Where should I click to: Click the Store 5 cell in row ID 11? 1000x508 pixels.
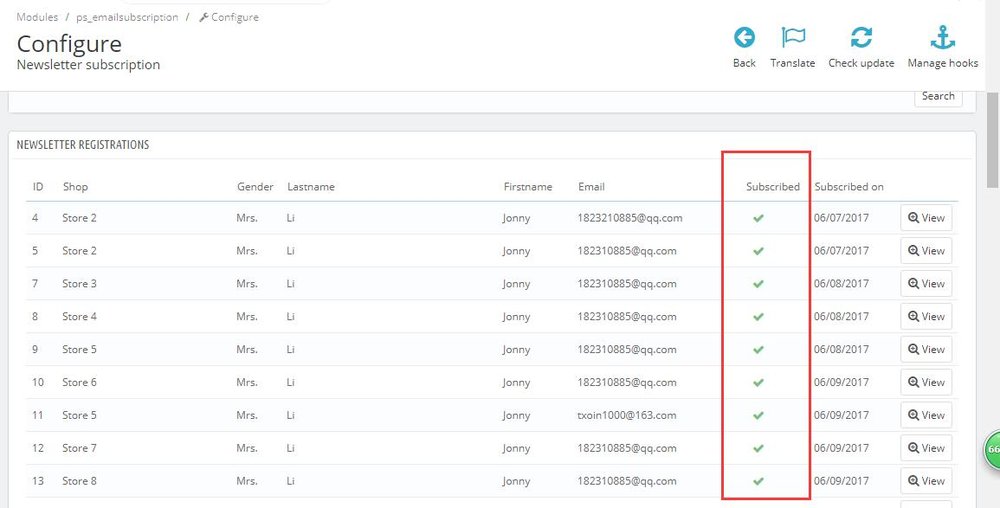click(x=79, y=415)
